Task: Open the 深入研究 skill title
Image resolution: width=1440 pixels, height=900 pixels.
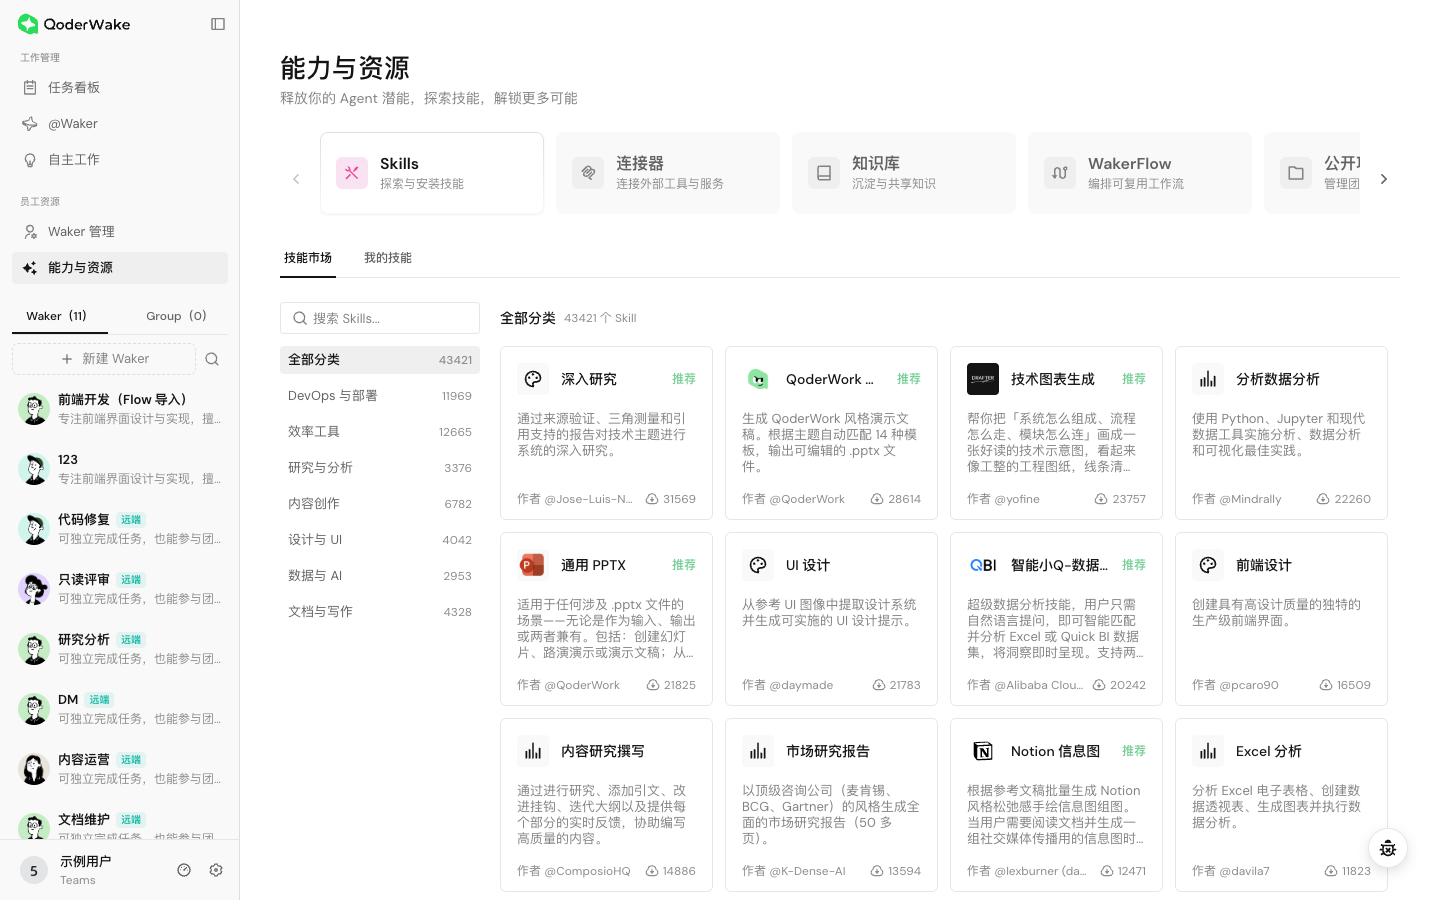Action: [x=589, y=379]
